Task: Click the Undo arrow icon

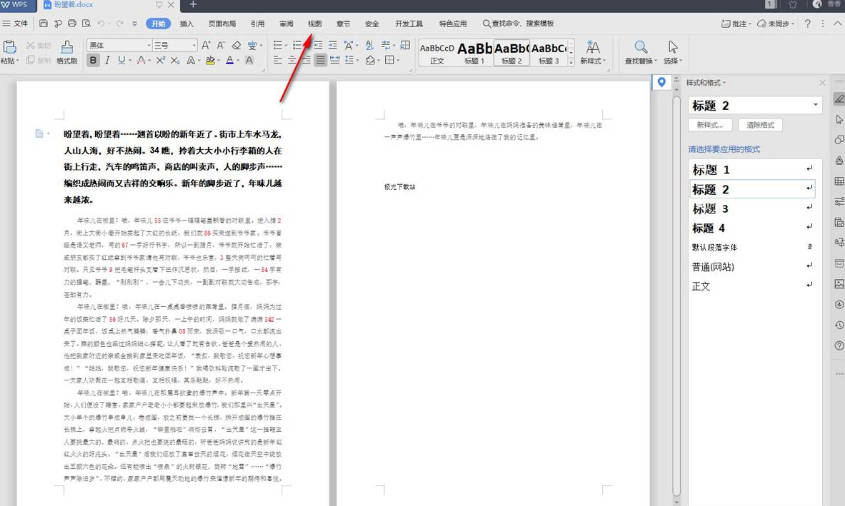Action: (101, 23)
